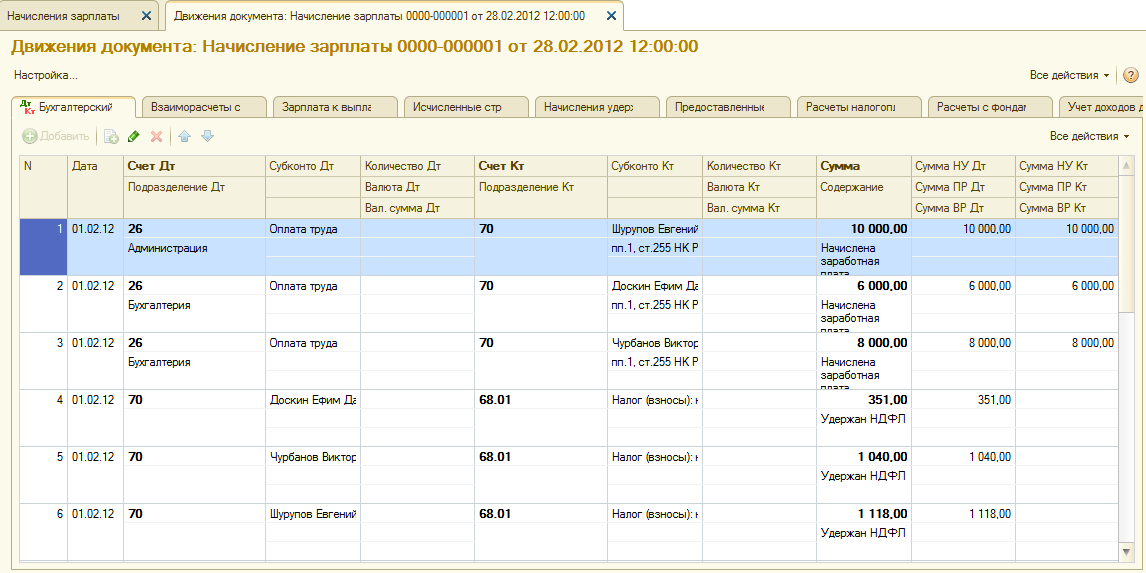Image resolution: width=1146 pixels, height=573 pixels.
Task: Click the row number 1 cell
Action: [43, 247]
